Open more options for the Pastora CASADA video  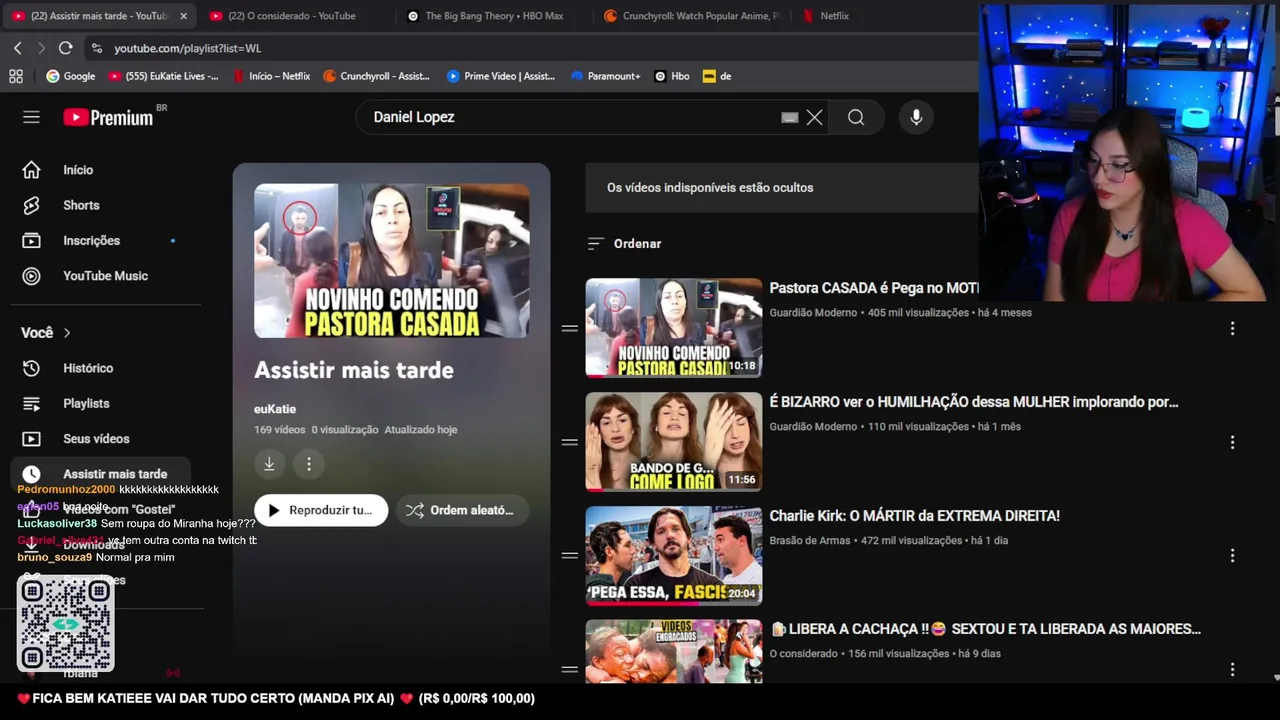[x=1232, y=328]
